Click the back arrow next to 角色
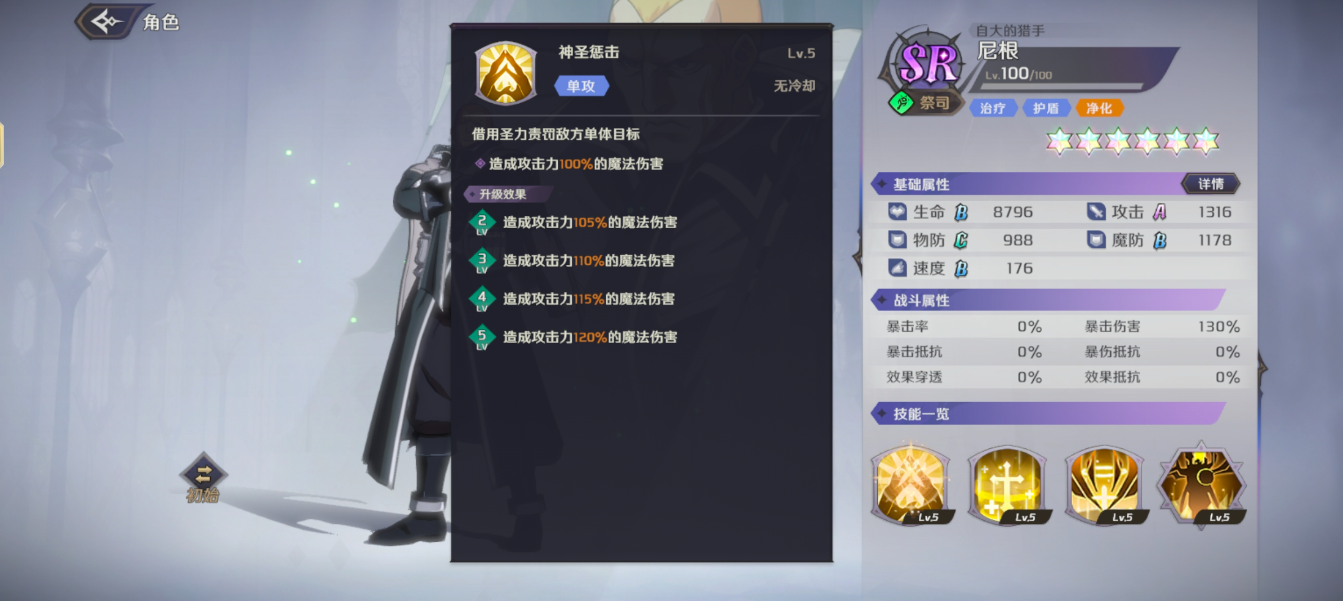The image size is (1343, 601). point(105,21)
